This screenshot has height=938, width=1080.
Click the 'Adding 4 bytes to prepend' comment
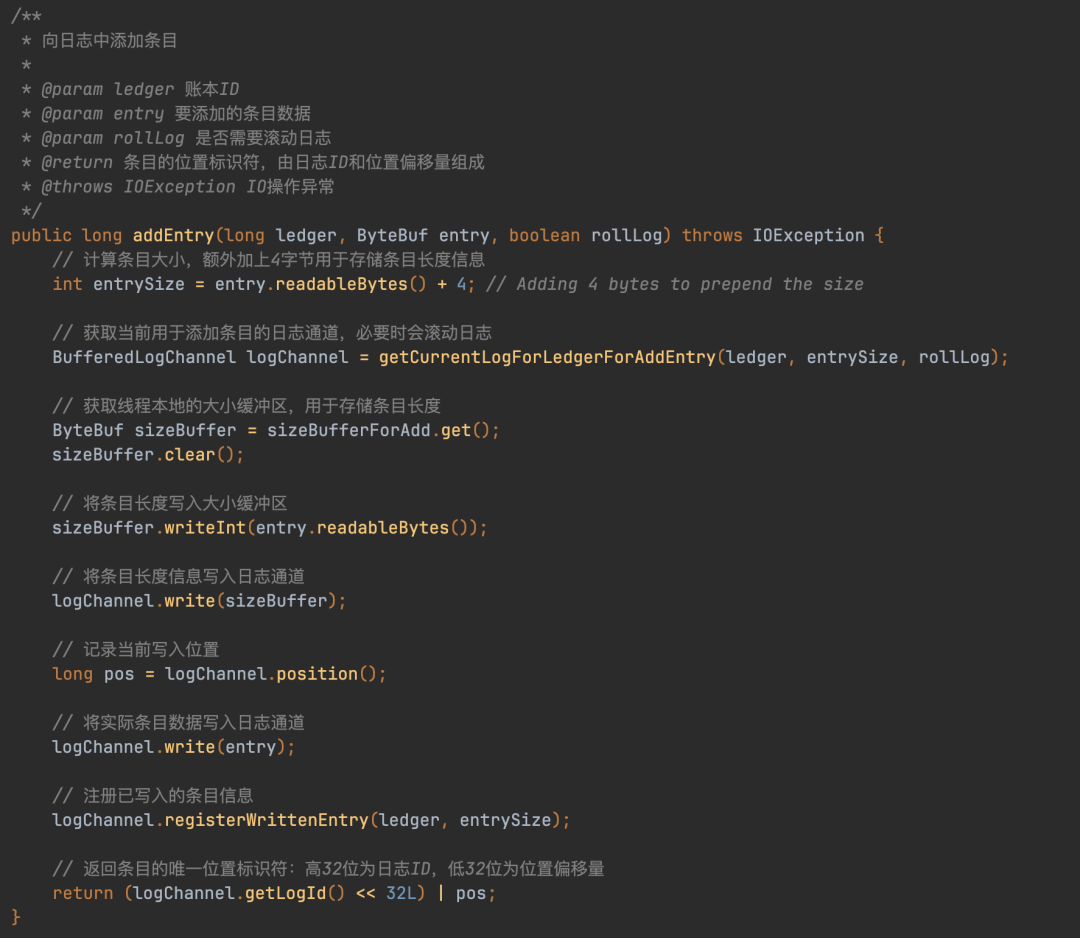coord(675,284)
